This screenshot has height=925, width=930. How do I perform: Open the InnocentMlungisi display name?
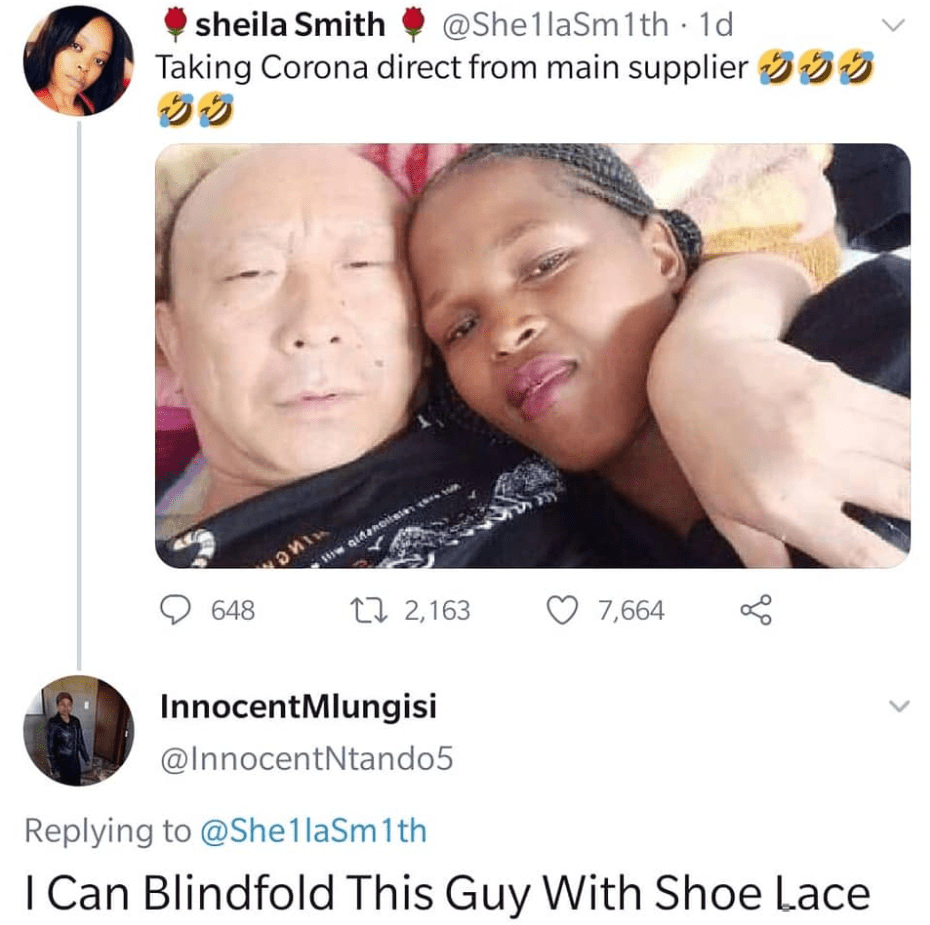(x=298, y=708)
